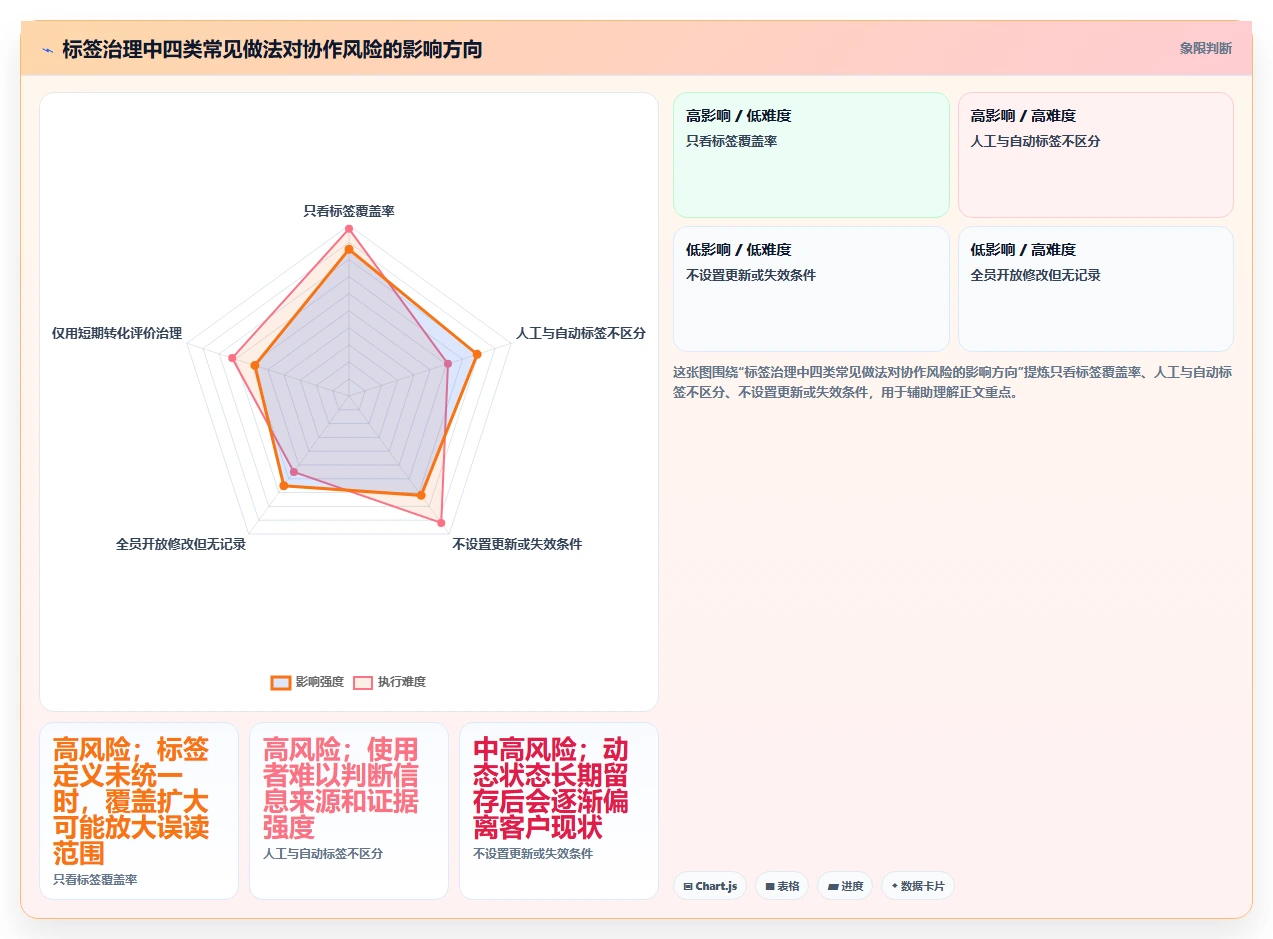Image resolution: width=1273 pixels, height=939 pixels.
Task: Select the 高影响 / 高难度 quadrant card
Action: click(1096, 155)
